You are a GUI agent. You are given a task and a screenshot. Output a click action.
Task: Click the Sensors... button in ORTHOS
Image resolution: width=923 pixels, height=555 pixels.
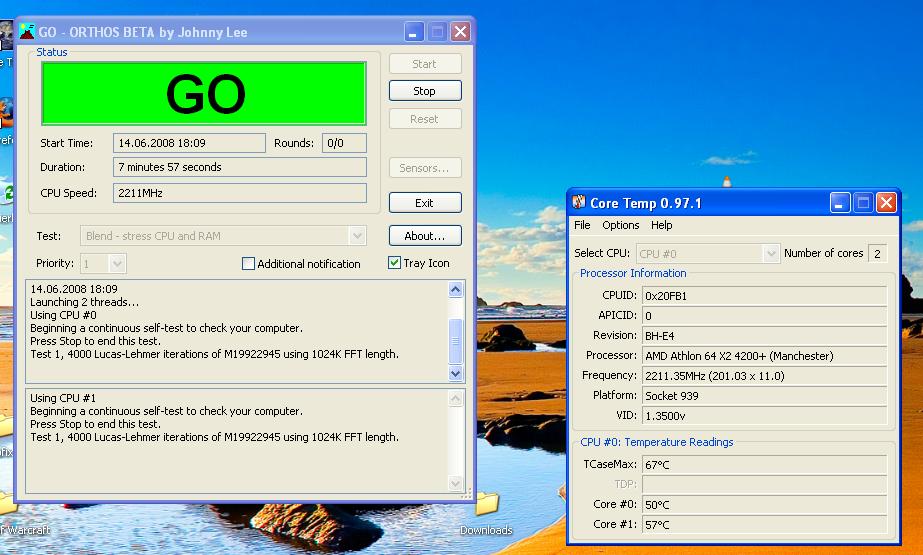coord(425,168)
